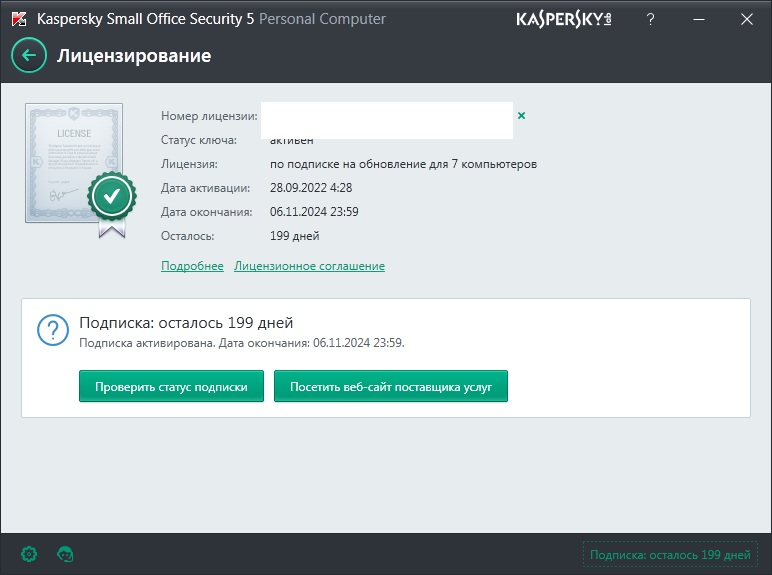
Task: Open support via the headset face icon
Action: pyautogui.click(x=65, y=554)
